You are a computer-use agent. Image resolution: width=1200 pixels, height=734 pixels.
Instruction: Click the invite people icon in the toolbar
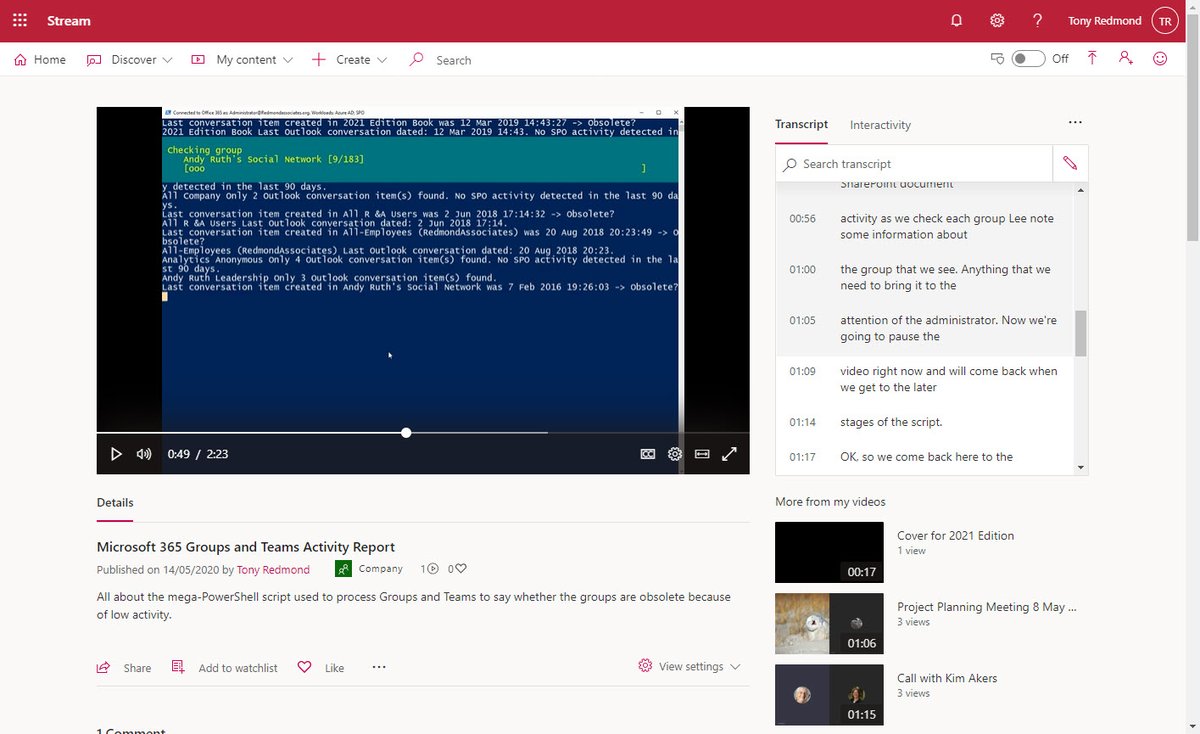1125,58
